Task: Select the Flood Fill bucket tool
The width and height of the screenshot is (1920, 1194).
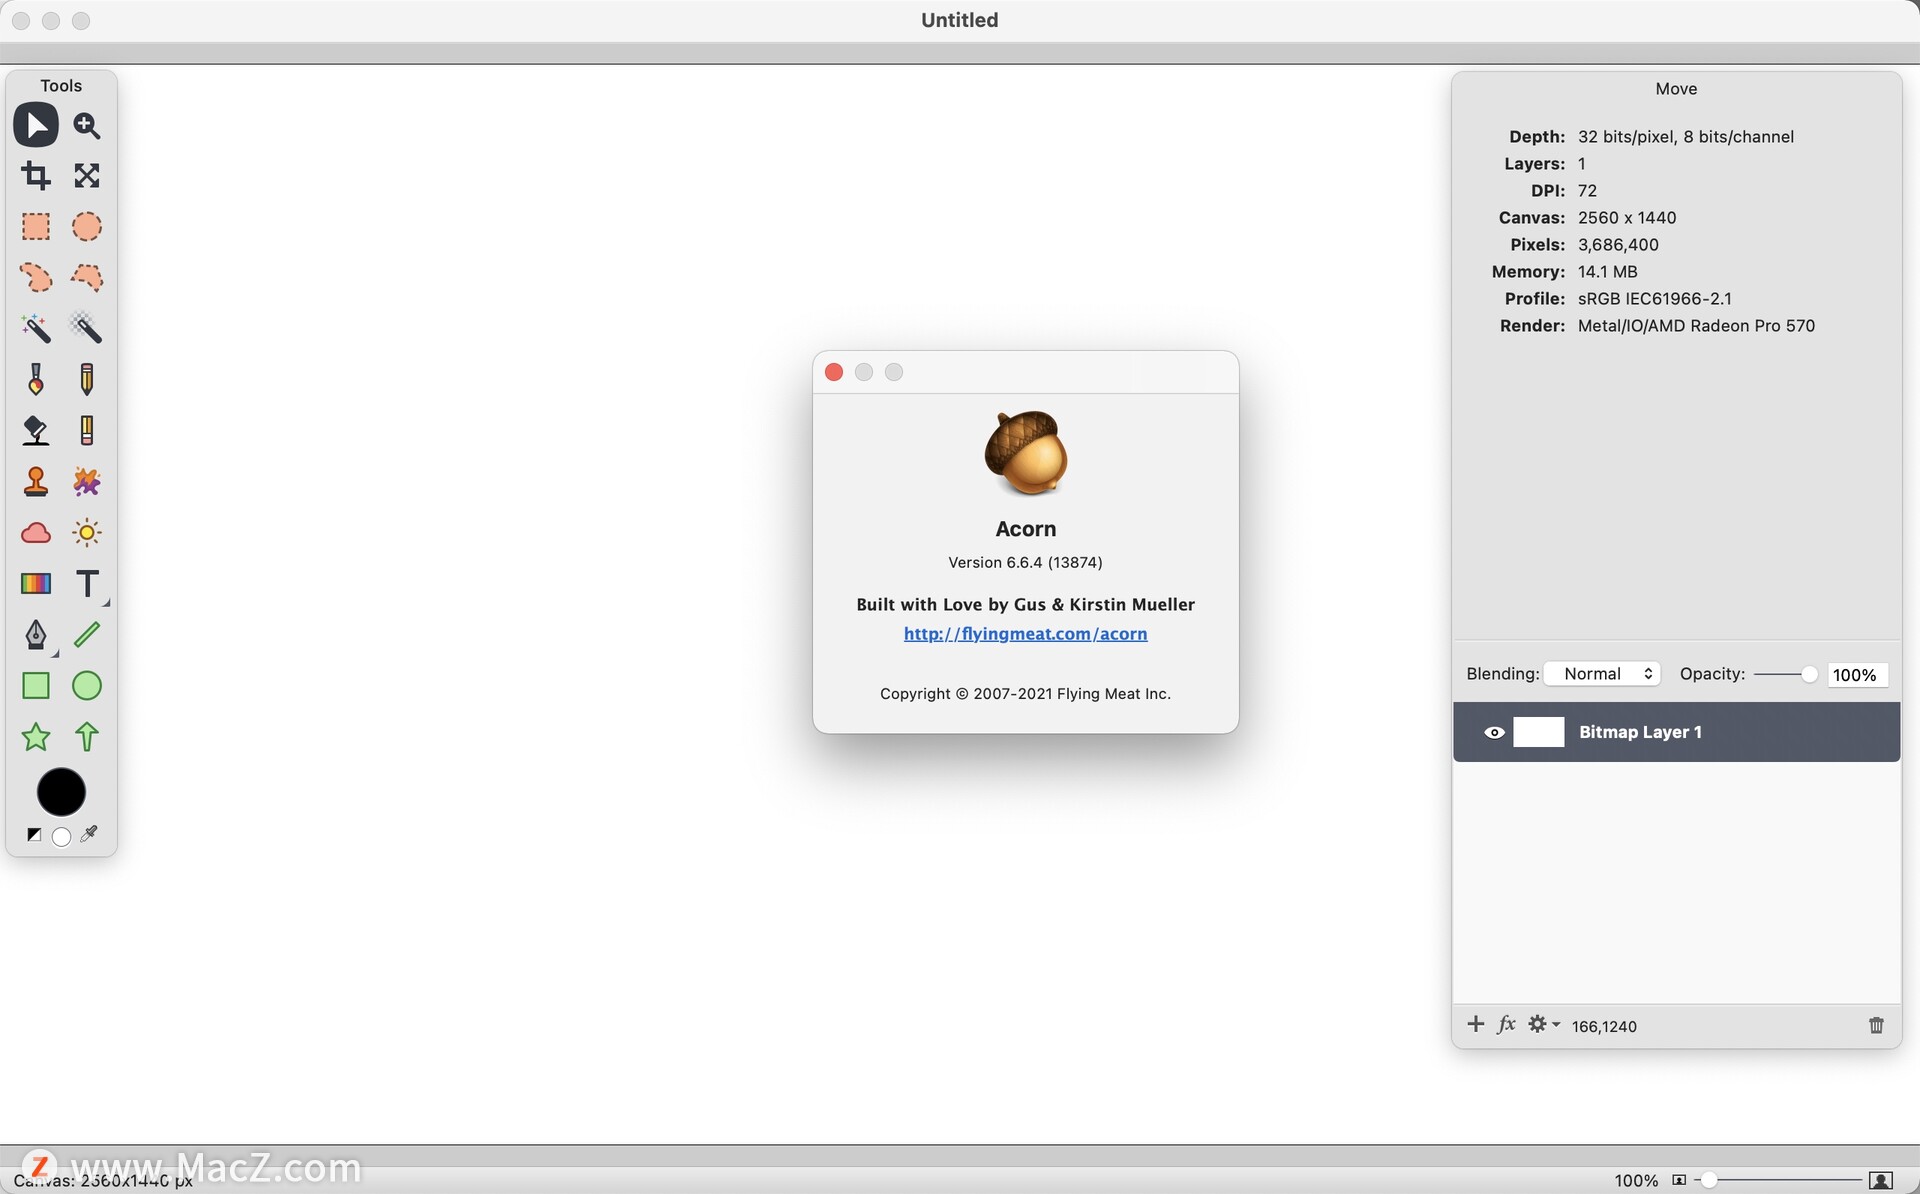Action: pyautogui.click(x=36, y=430)
